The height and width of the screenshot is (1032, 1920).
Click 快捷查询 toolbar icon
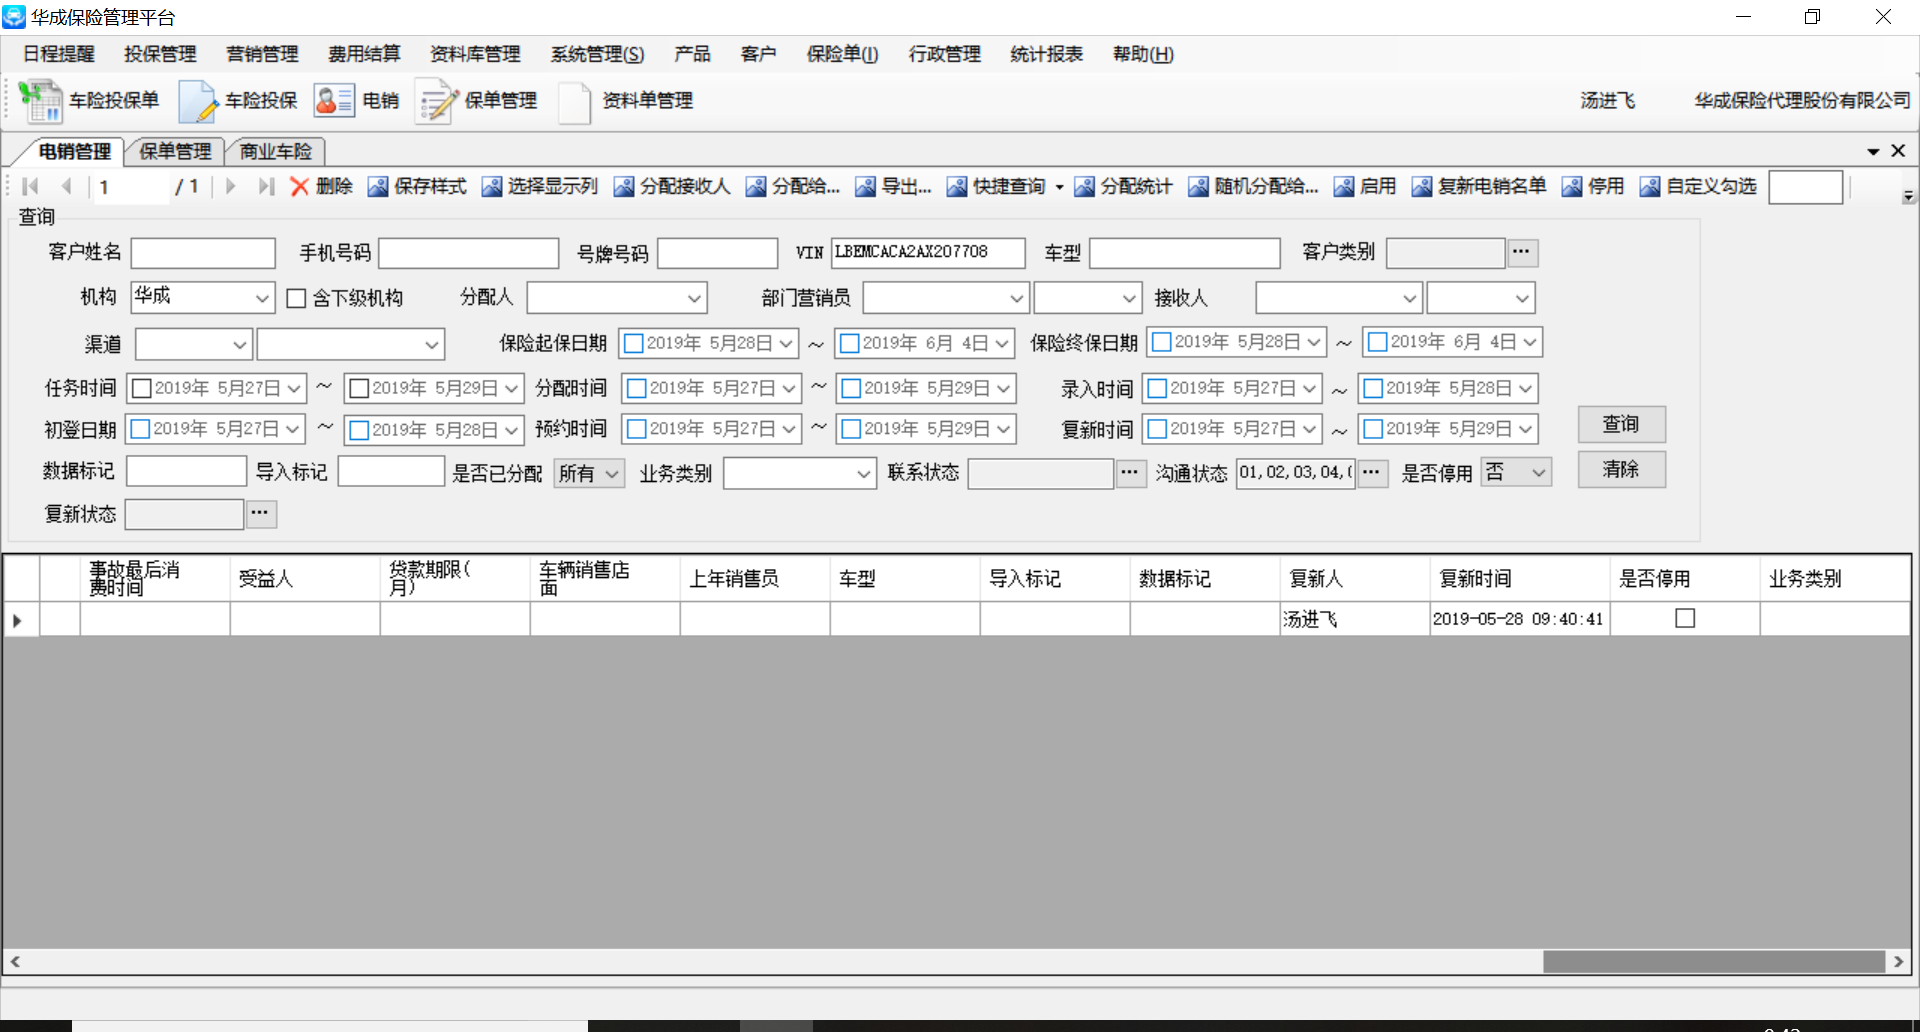click(957, 187)
